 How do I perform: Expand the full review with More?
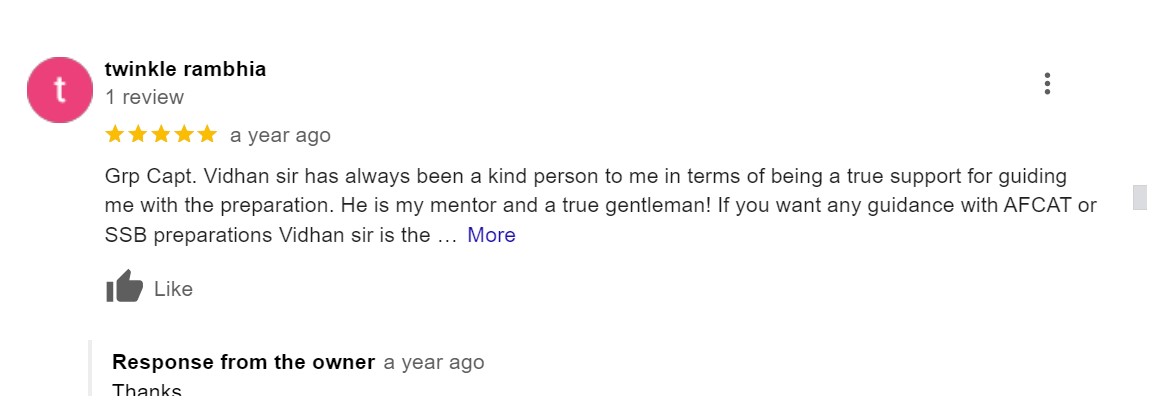[491, 235]
